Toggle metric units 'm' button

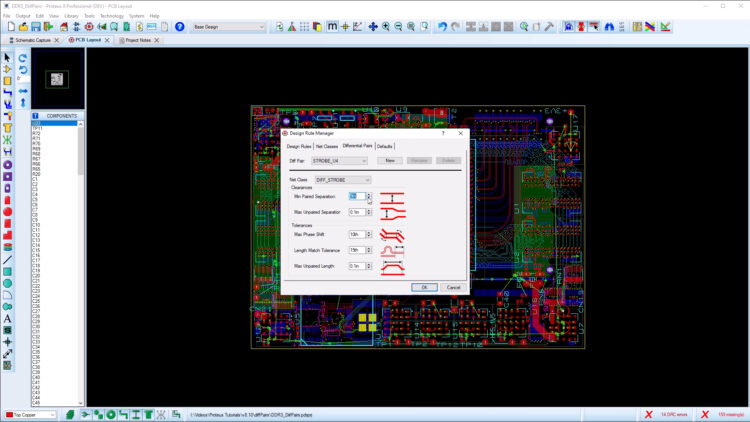tap(333, 27)
